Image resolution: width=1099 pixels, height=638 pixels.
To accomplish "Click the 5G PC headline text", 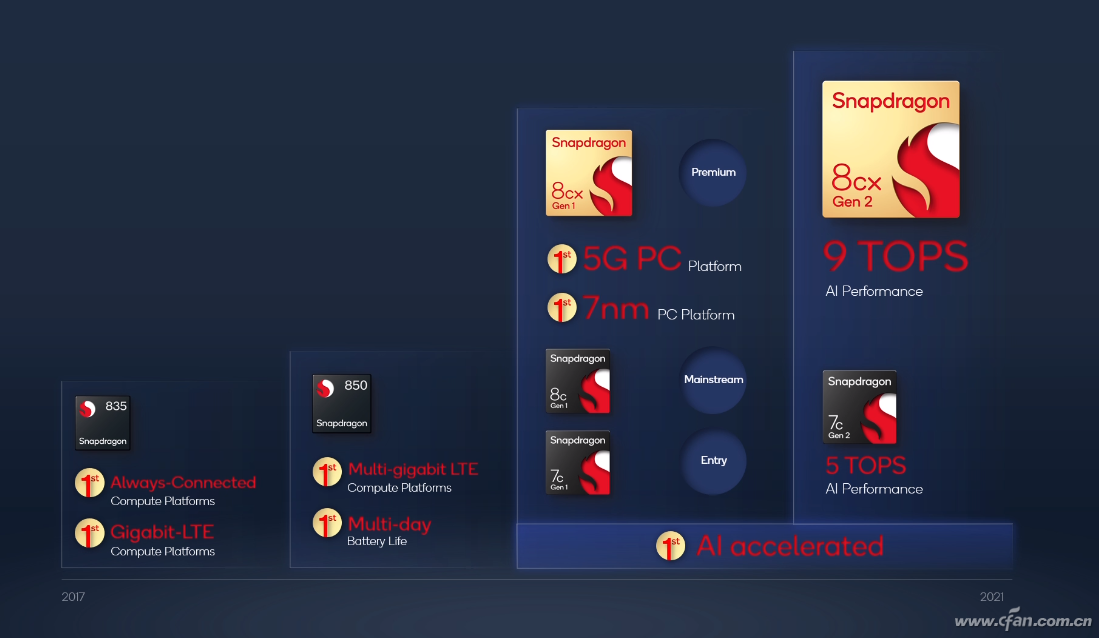I will pos(632,258).
